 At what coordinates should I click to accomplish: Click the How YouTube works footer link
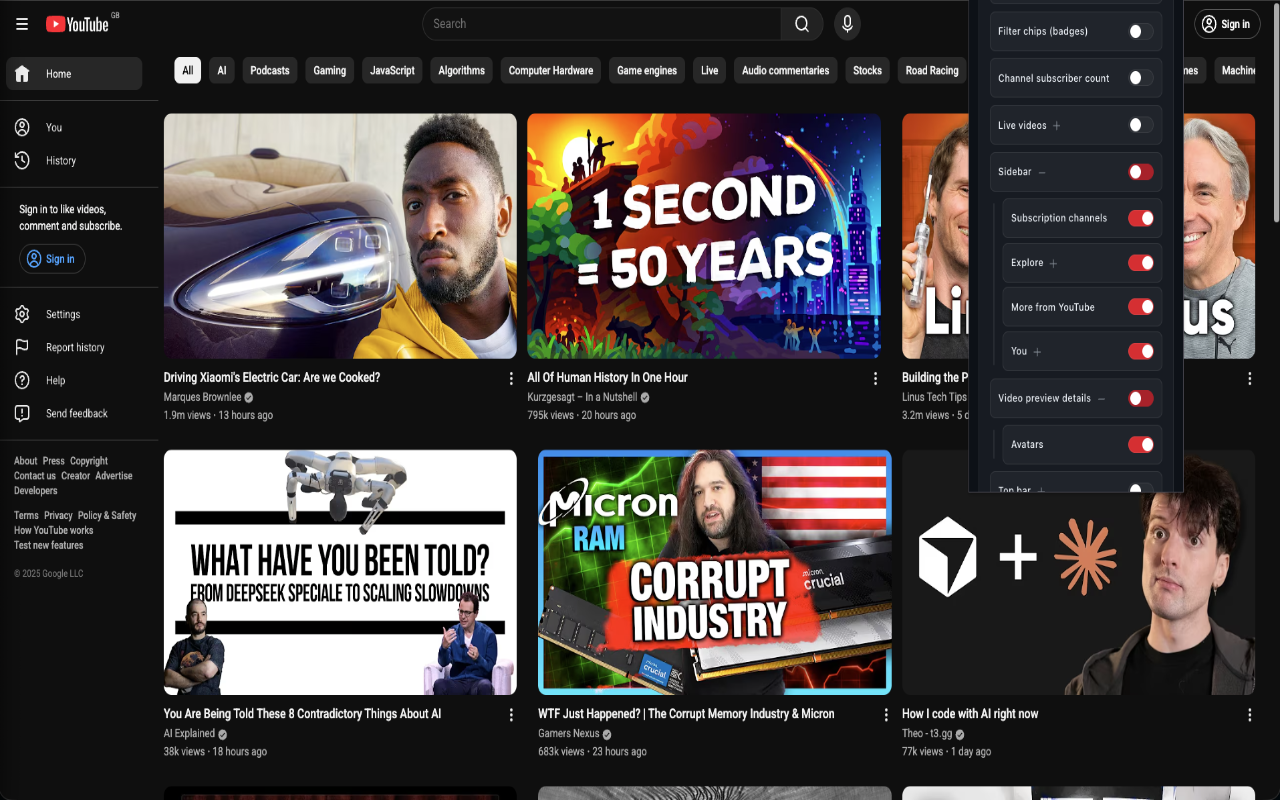point(54,530)
